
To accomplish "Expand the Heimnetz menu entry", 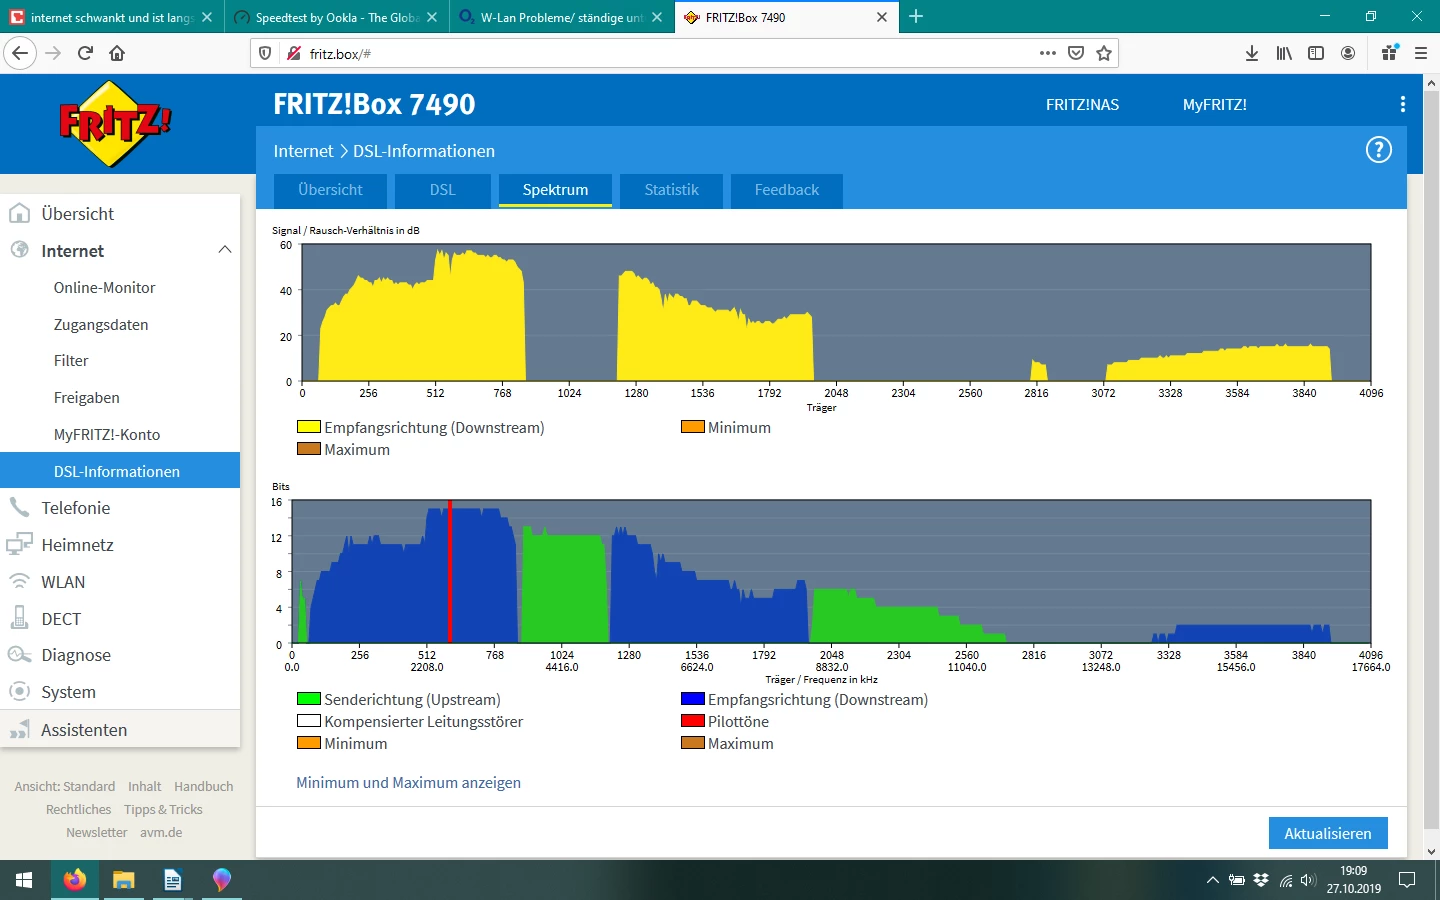I will (x=77, y=545).
